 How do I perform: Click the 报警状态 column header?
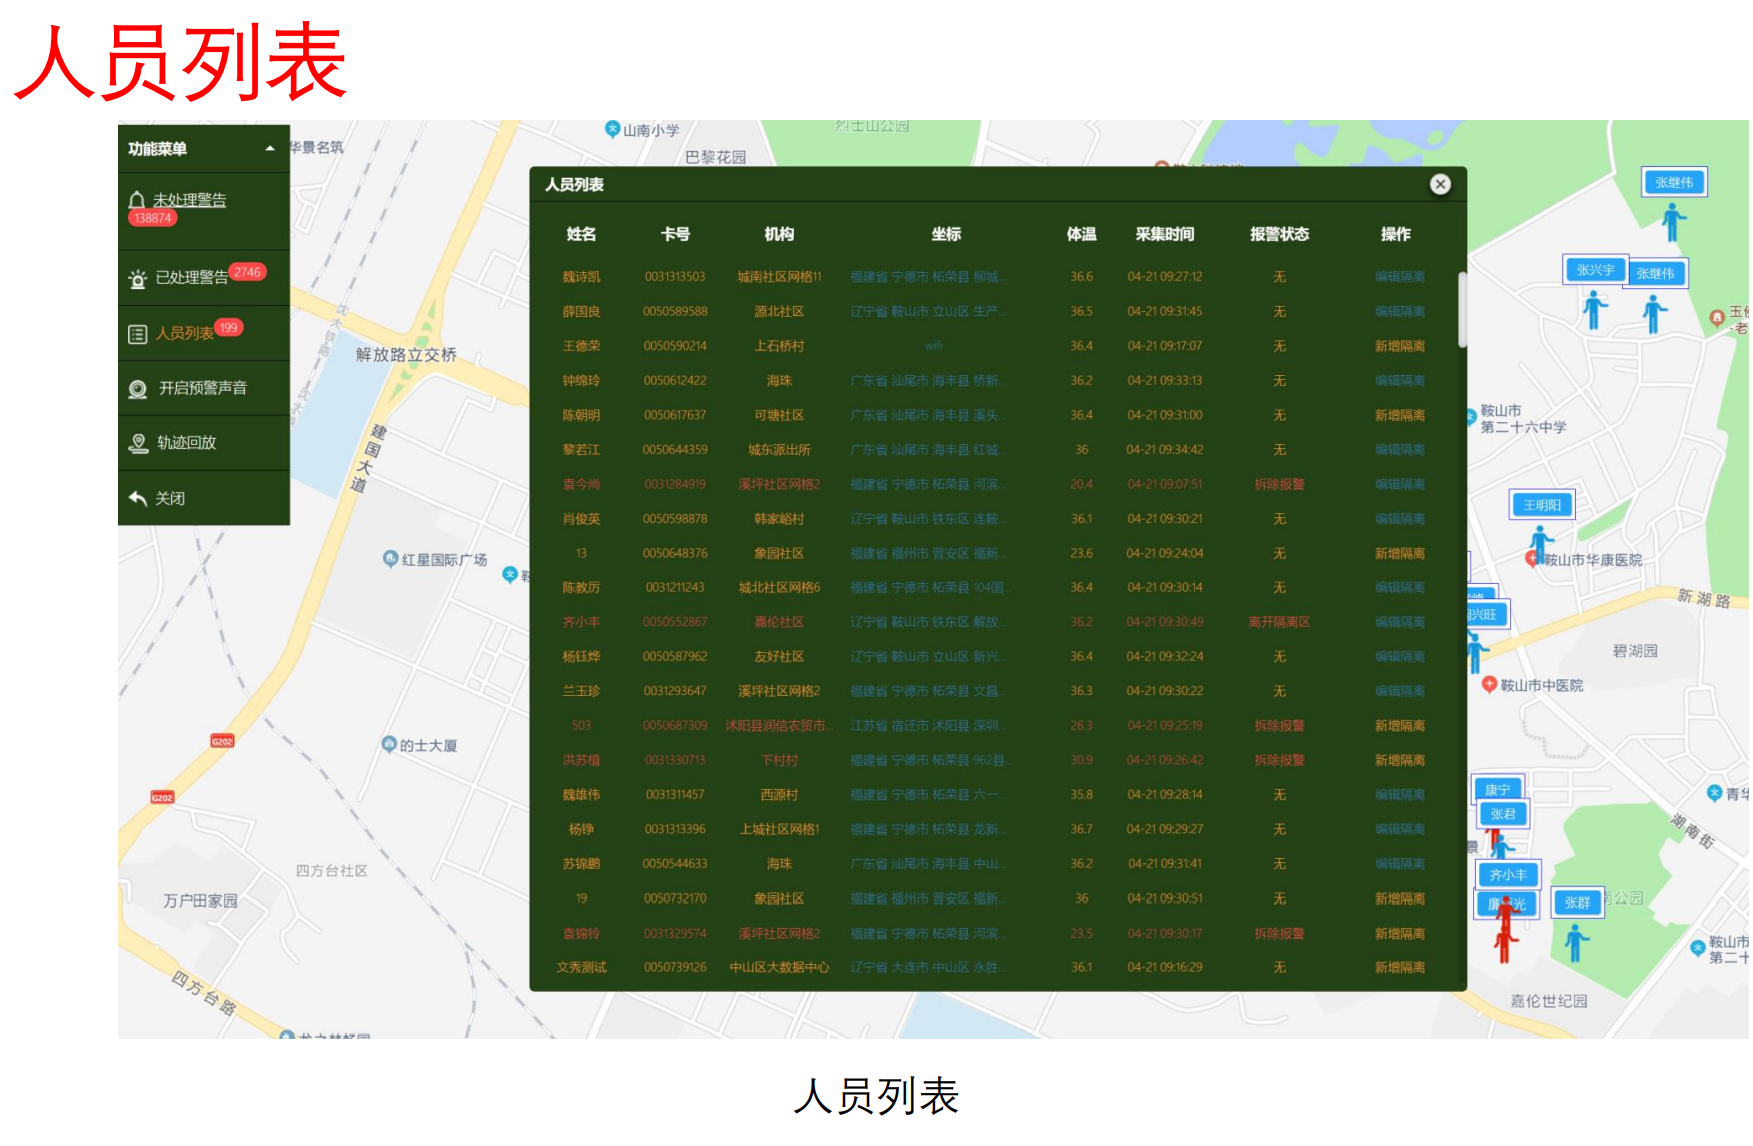1279,234
